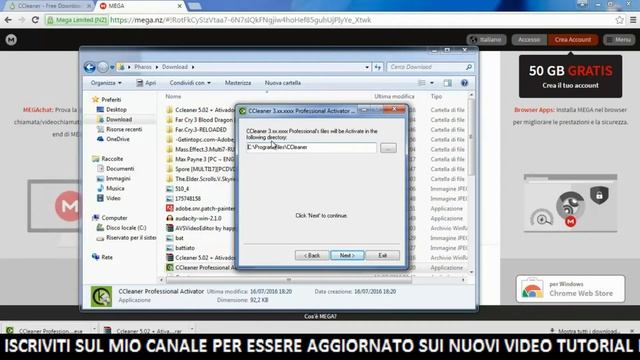
Task: Click Exit in the Activator dialog
Action: tap(382, 255)
